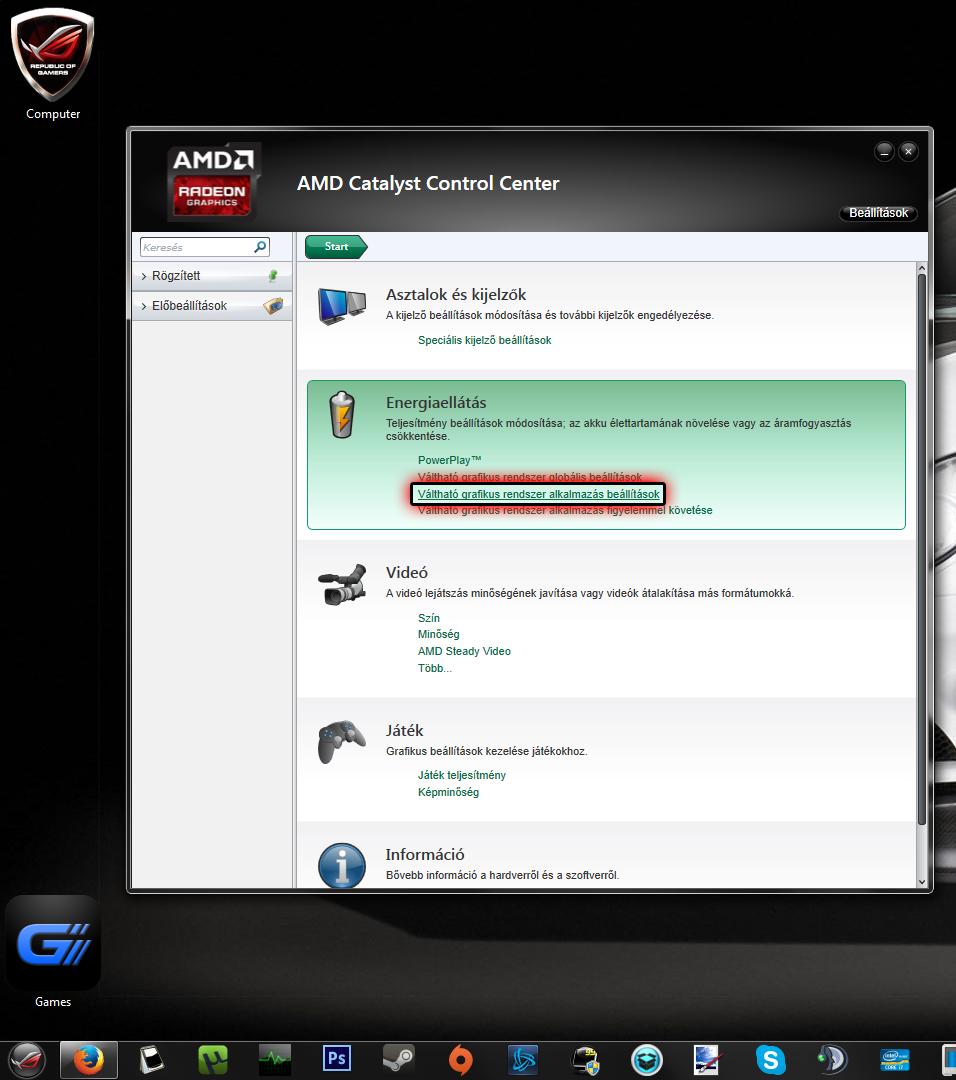
Task: Minimize the Catalyst Control Center window
Action: click(x=884, y=152)
